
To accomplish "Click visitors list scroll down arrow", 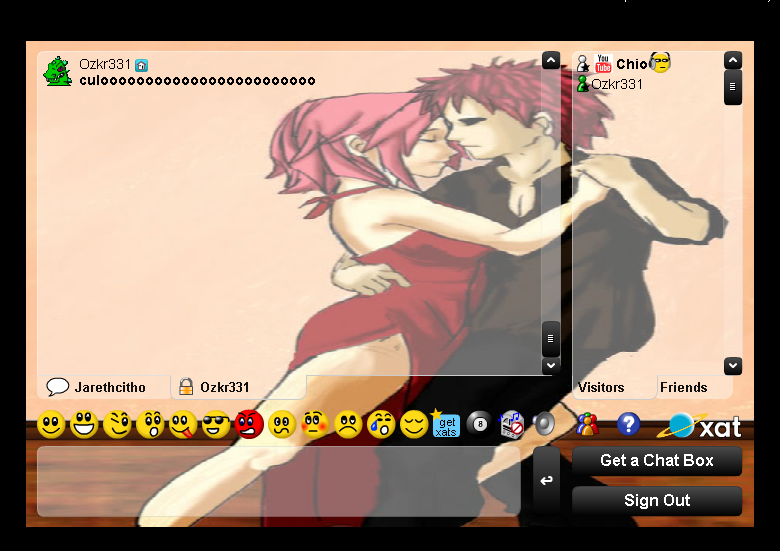I will 733,366.
